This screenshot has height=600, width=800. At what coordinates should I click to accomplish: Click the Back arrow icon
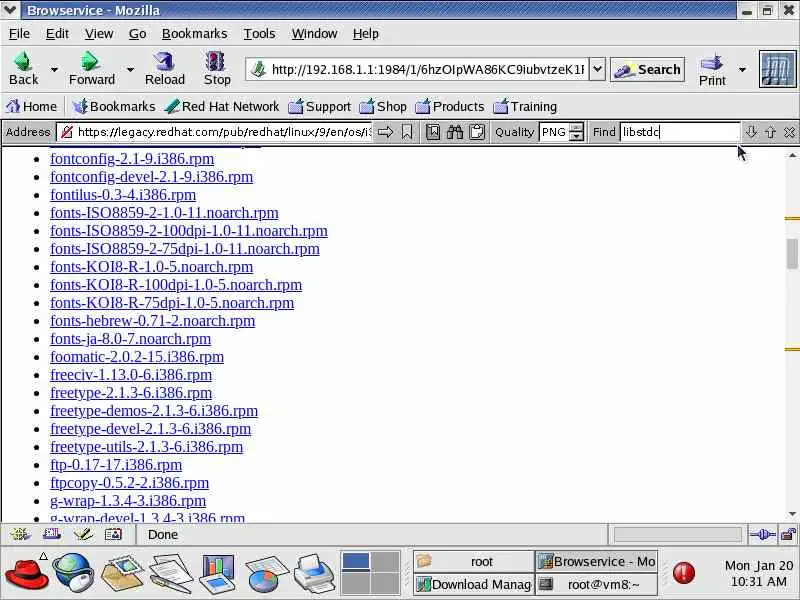pos(23,61)
